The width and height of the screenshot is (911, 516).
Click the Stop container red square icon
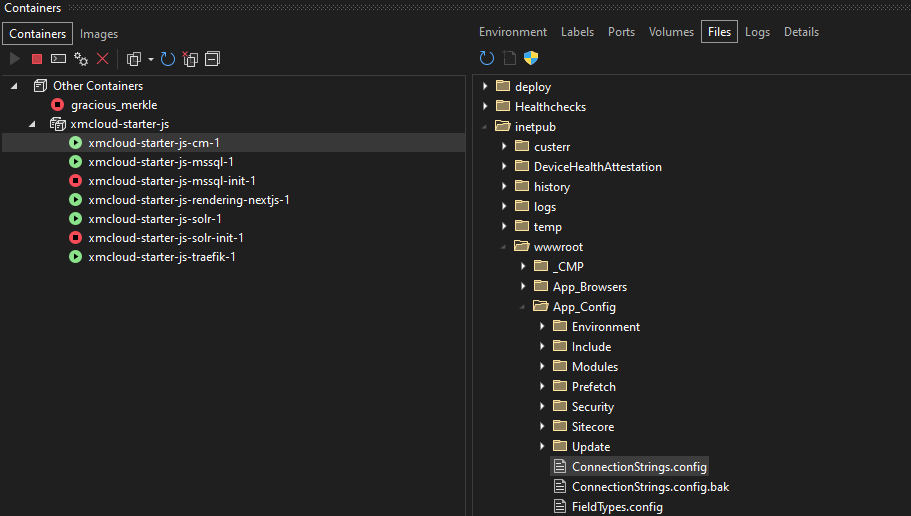37,59
